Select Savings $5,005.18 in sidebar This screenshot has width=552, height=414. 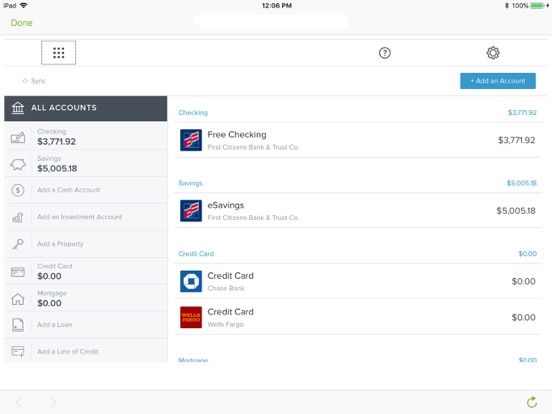click(x=86, y=163)
